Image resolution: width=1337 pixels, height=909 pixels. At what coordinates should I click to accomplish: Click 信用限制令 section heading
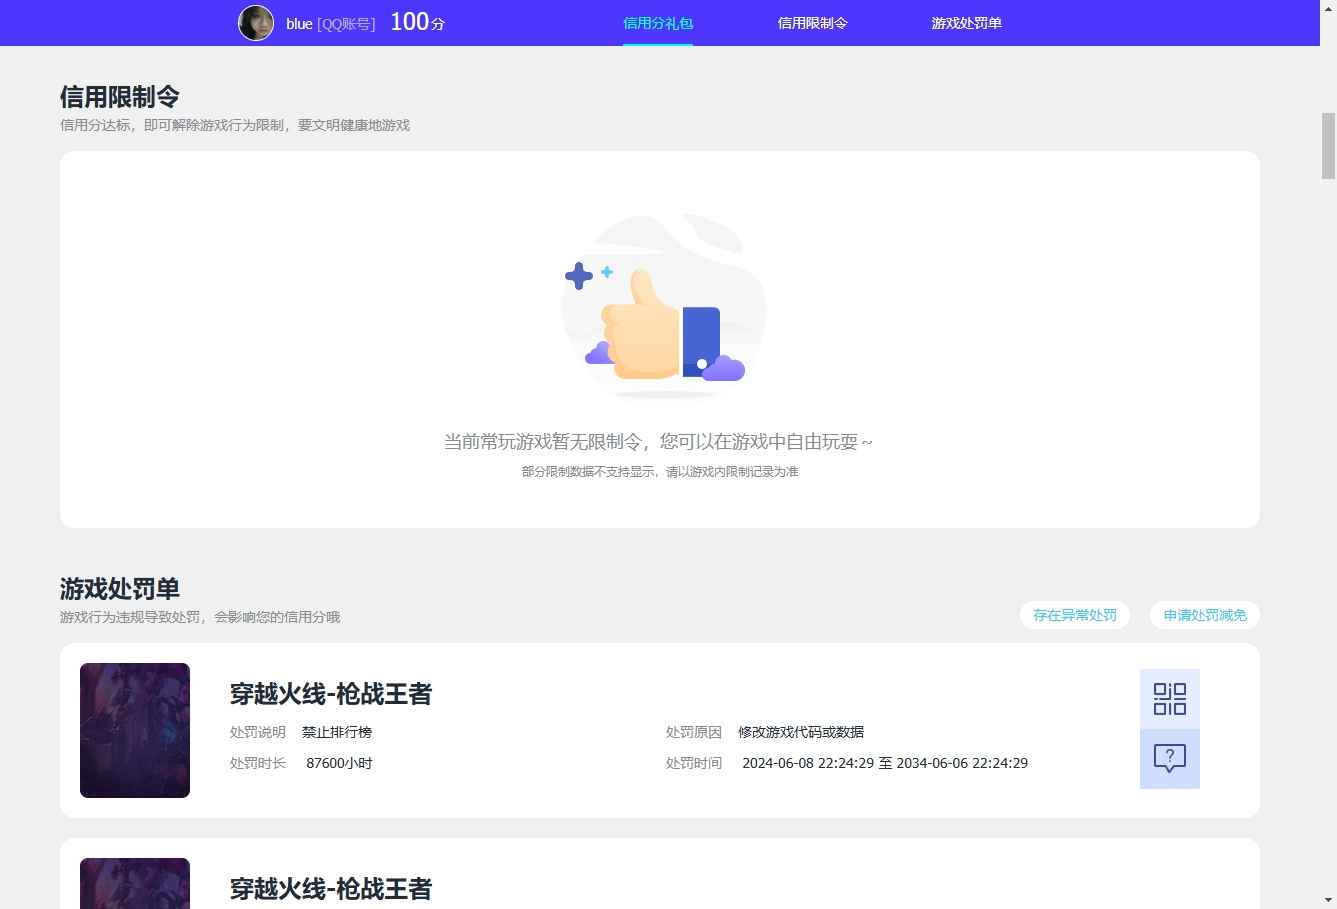pyautogui.click(x=120, y=97)
